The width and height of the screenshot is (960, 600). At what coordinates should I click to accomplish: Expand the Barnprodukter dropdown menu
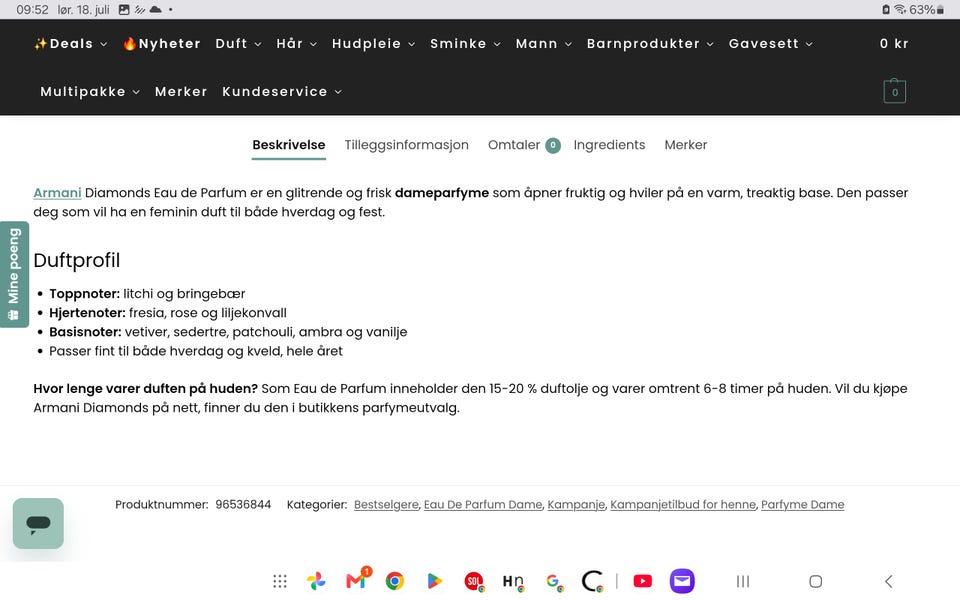coord(650,43)
